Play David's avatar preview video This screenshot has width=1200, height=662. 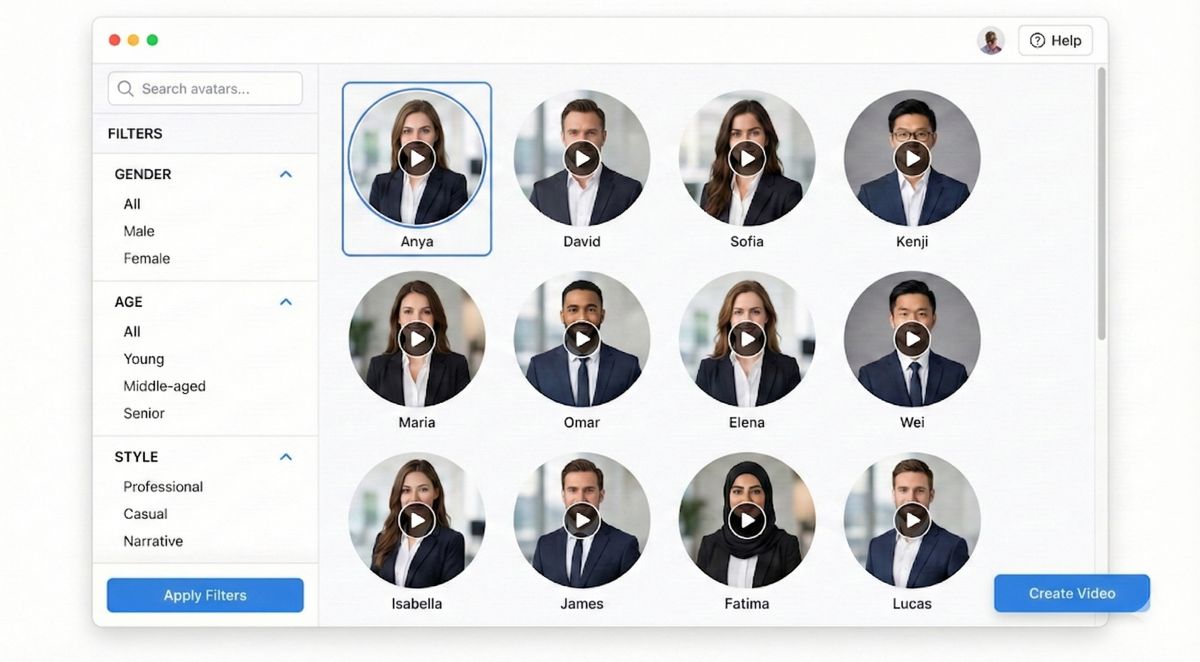(582, 157)
